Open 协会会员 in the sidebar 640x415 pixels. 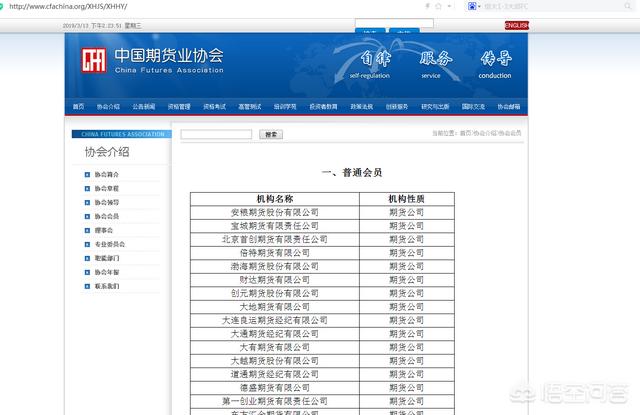point(107,216)
